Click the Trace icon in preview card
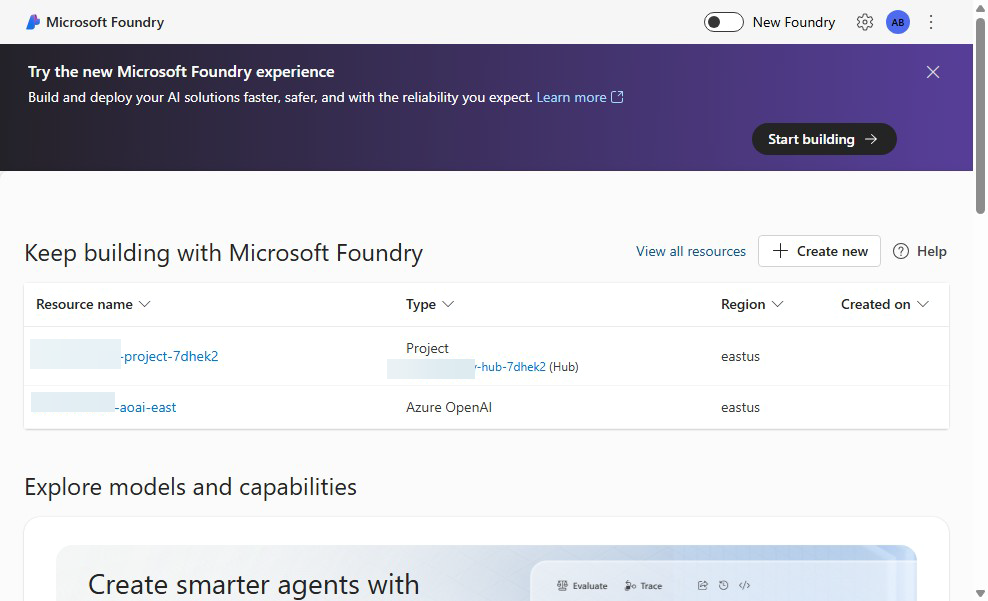This screenshot has height=601, width=988. 630,585
